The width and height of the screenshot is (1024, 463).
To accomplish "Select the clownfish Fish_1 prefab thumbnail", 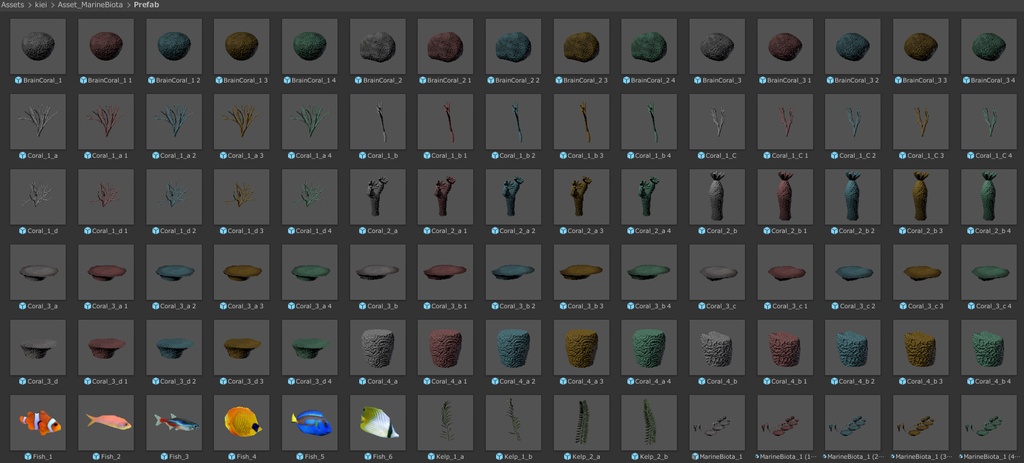I will [x=38, y=423].
